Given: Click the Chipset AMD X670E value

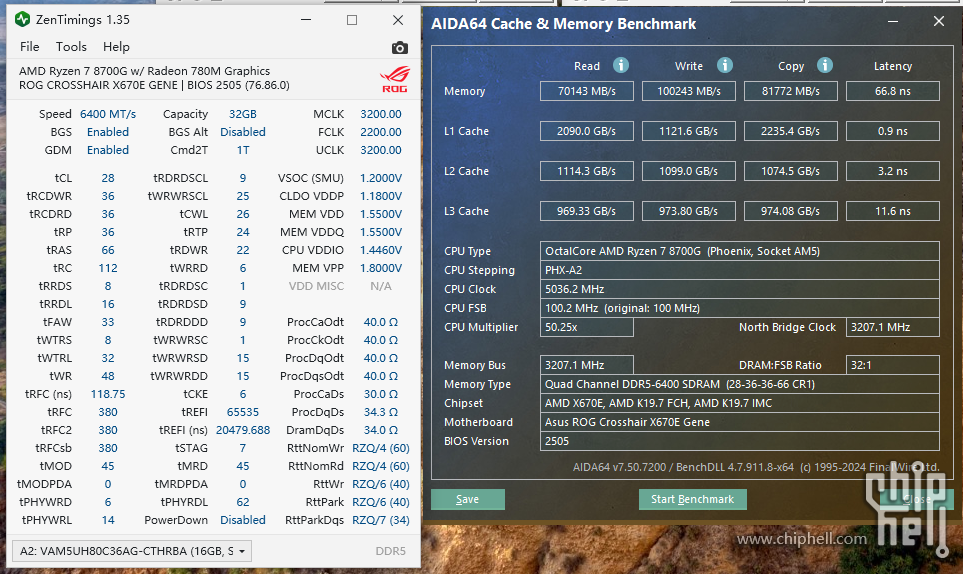Looking at the screenshot, I should 739,403.
